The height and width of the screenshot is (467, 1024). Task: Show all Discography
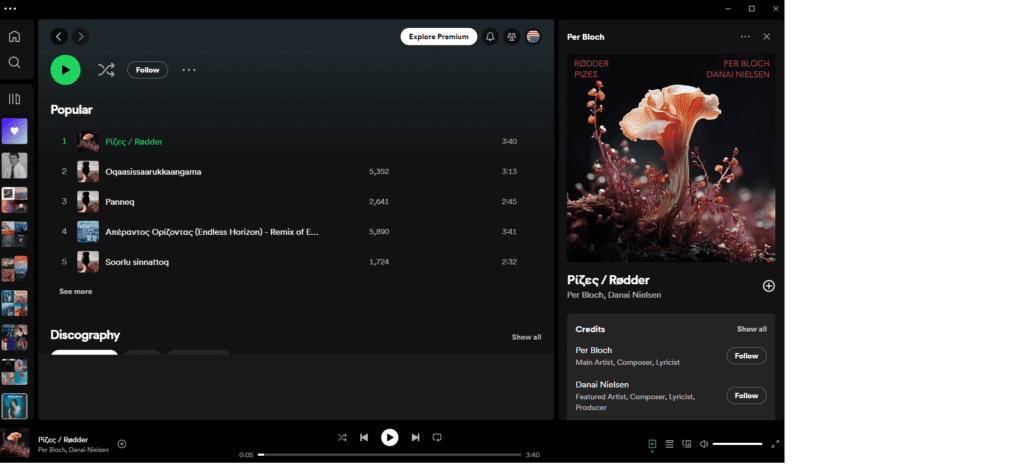point(526,337)
